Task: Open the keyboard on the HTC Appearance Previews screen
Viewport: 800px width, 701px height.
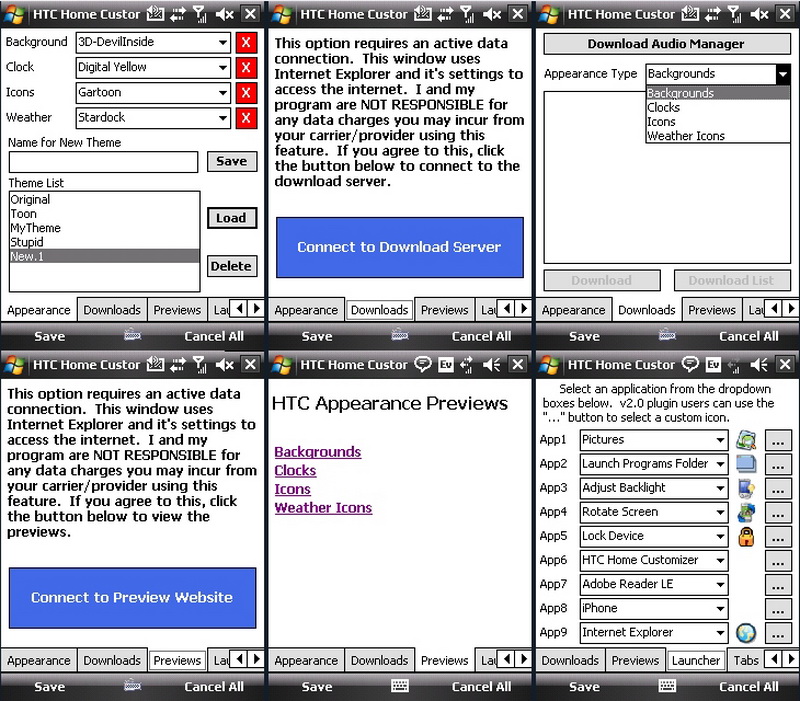Action: (399, 686)
